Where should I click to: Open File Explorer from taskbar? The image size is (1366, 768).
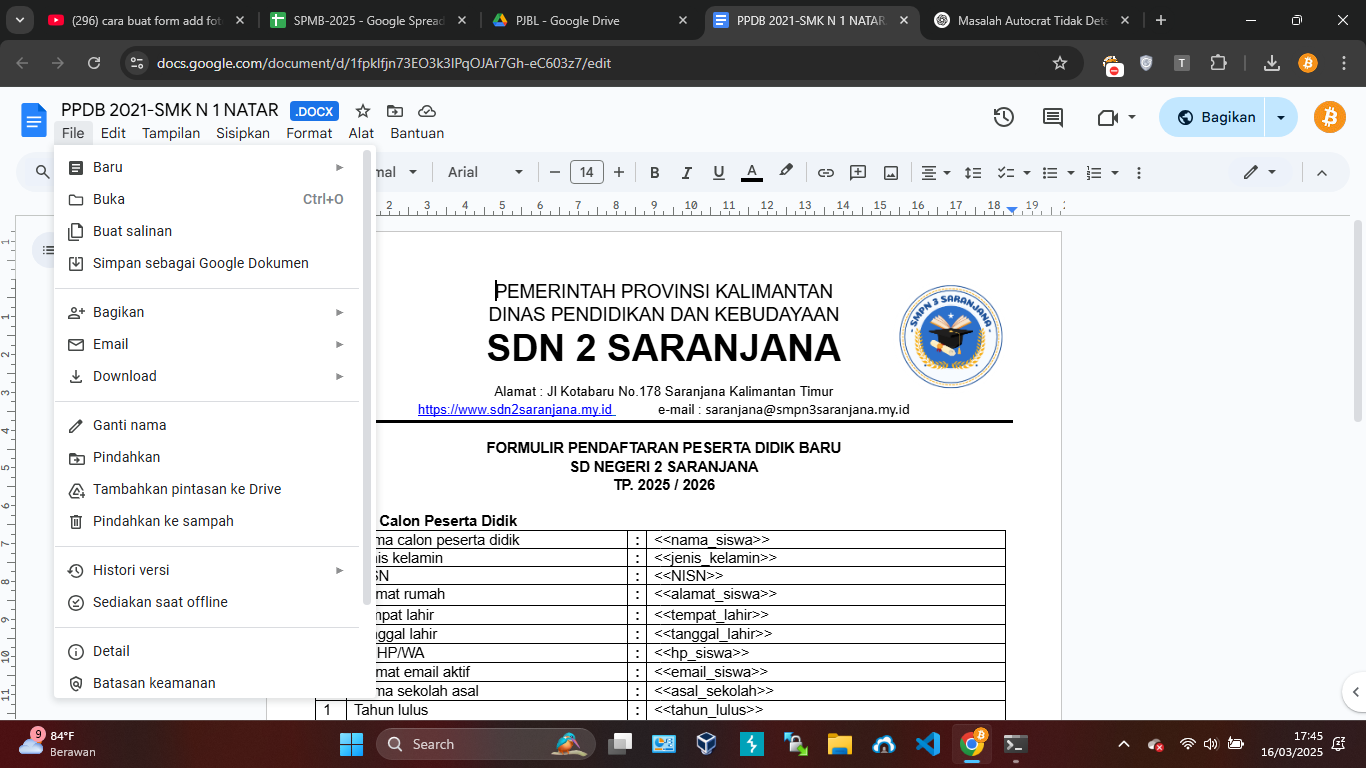tap(839, 744)
